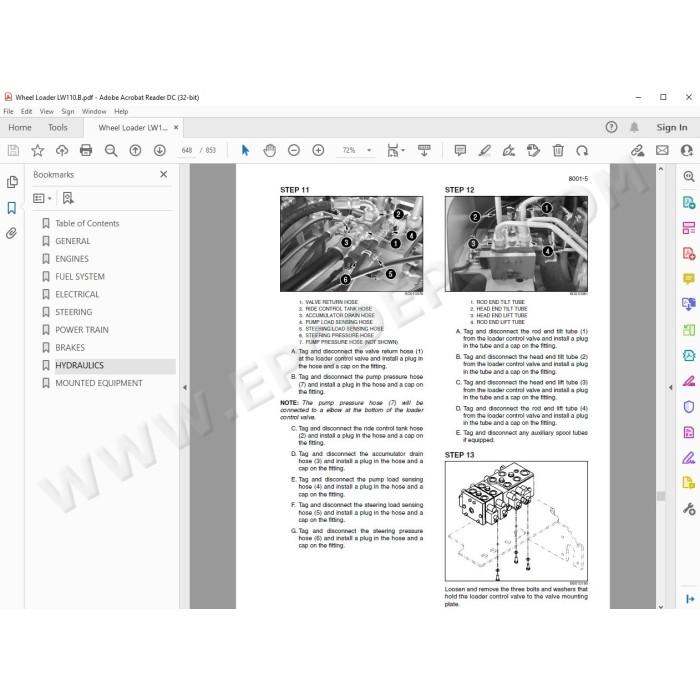
Task: Open the Help menu
Action: pos(121,112)
